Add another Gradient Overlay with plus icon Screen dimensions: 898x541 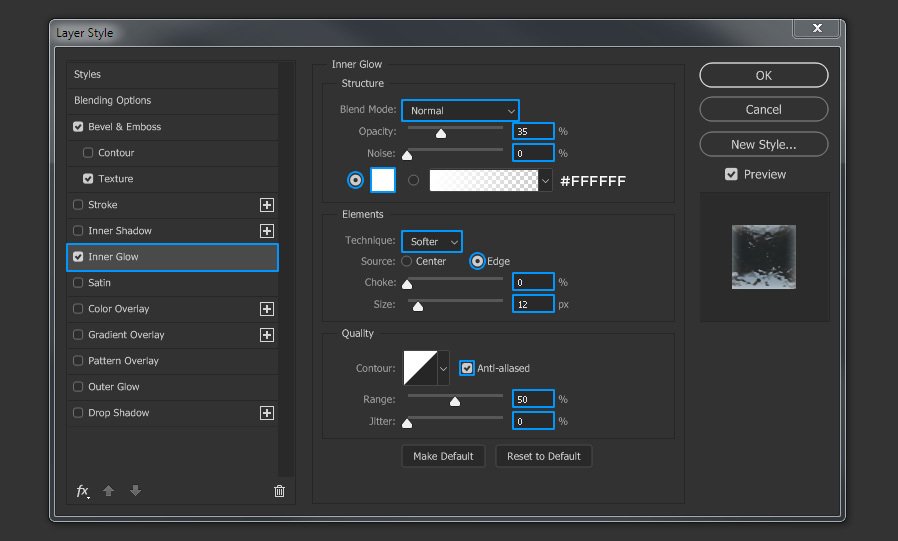point(267,335)
